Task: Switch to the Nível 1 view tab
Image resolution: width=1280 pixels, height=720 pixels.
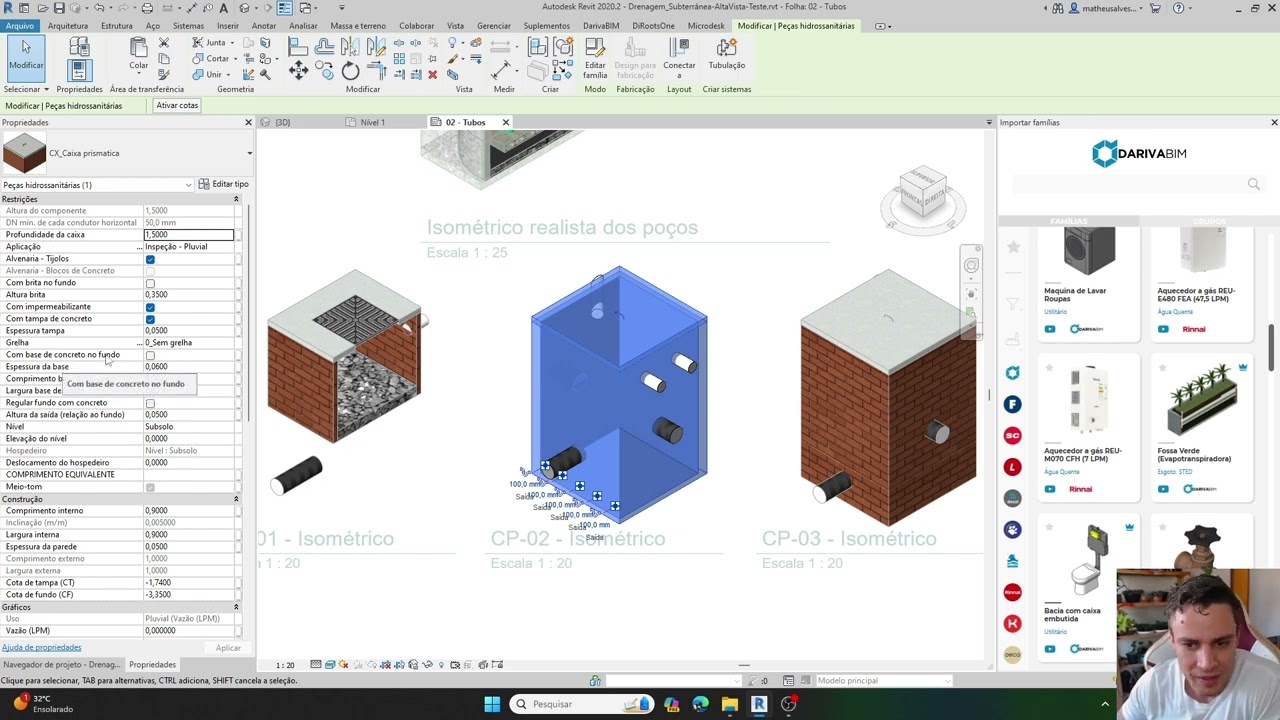Action: point(372,122)
